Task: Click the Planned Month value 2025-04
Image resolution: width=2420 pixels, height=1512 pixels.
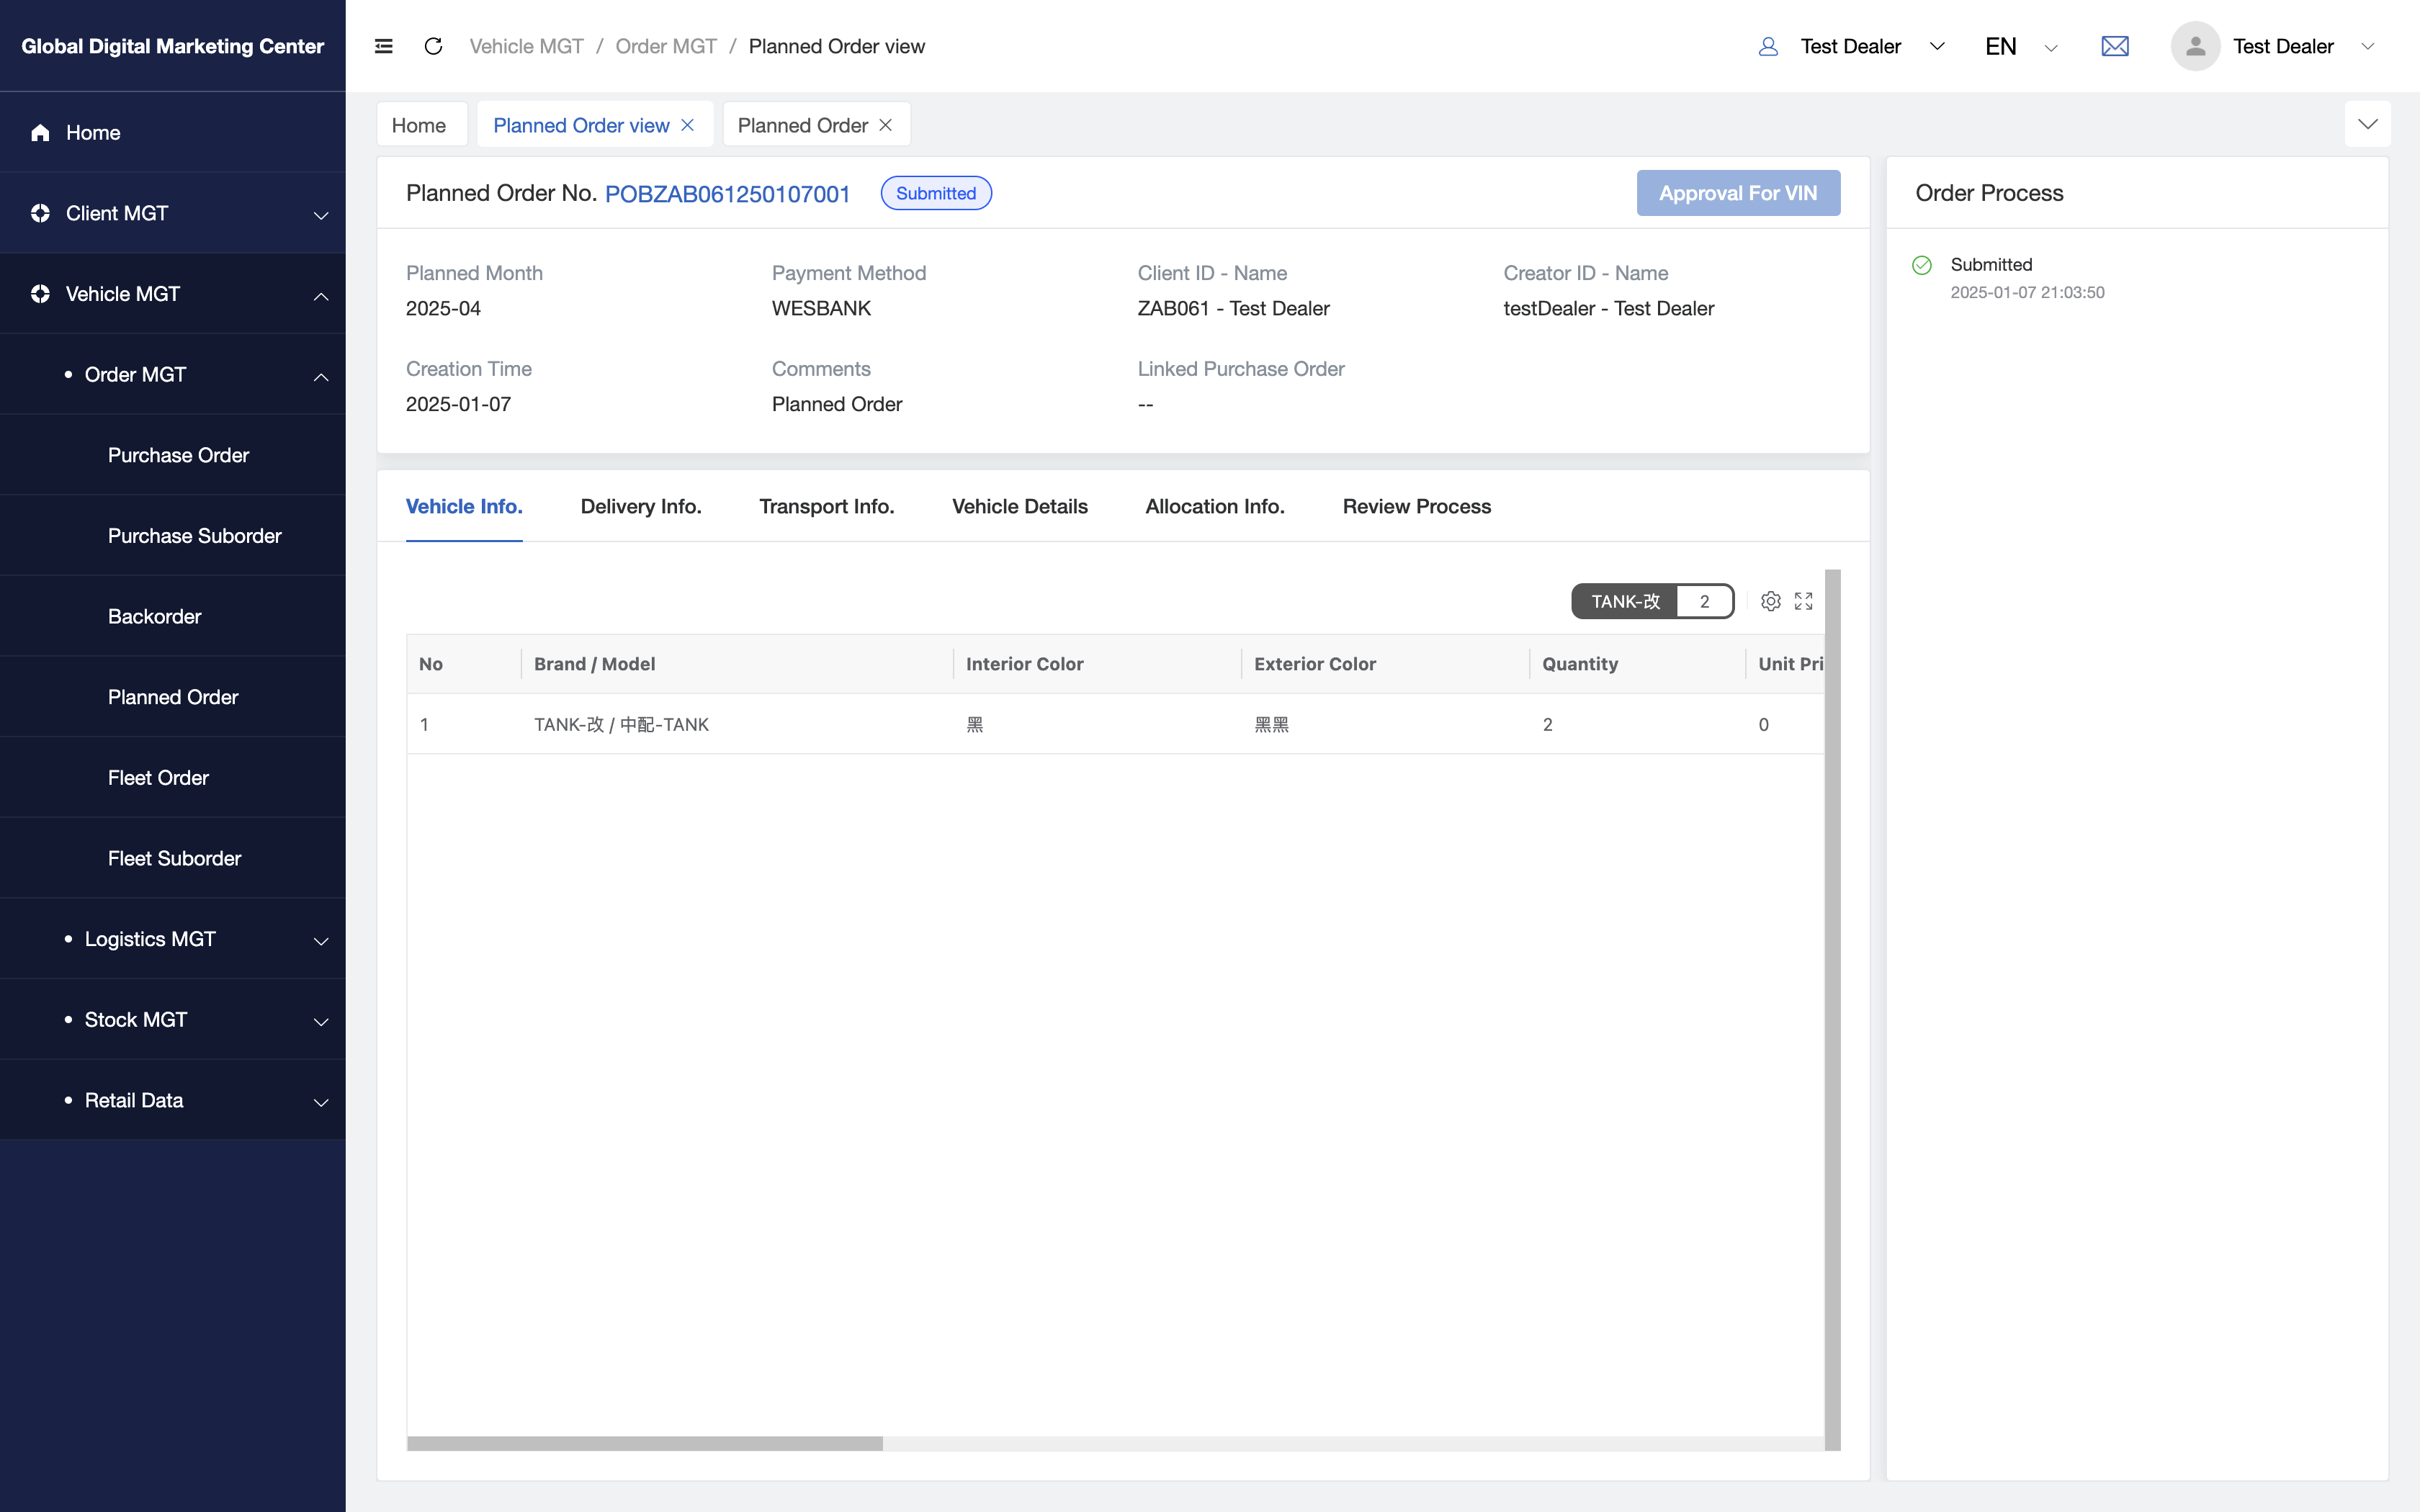Action: click(x=443, y=309)
